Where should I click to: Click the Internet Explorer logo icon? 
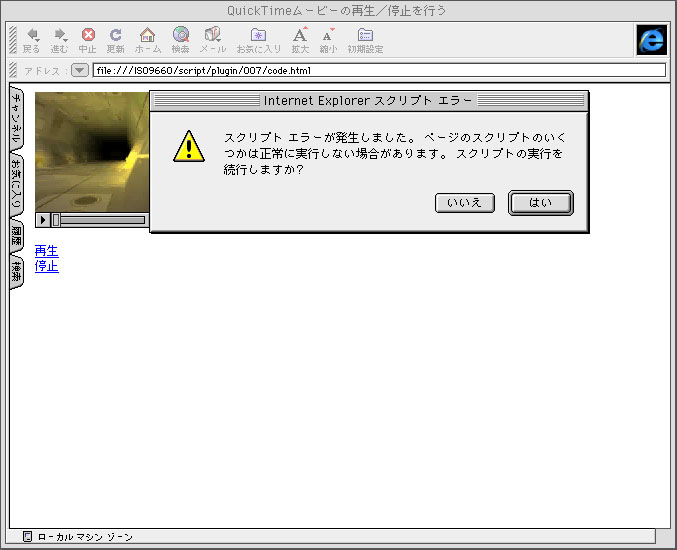(652, 40)
